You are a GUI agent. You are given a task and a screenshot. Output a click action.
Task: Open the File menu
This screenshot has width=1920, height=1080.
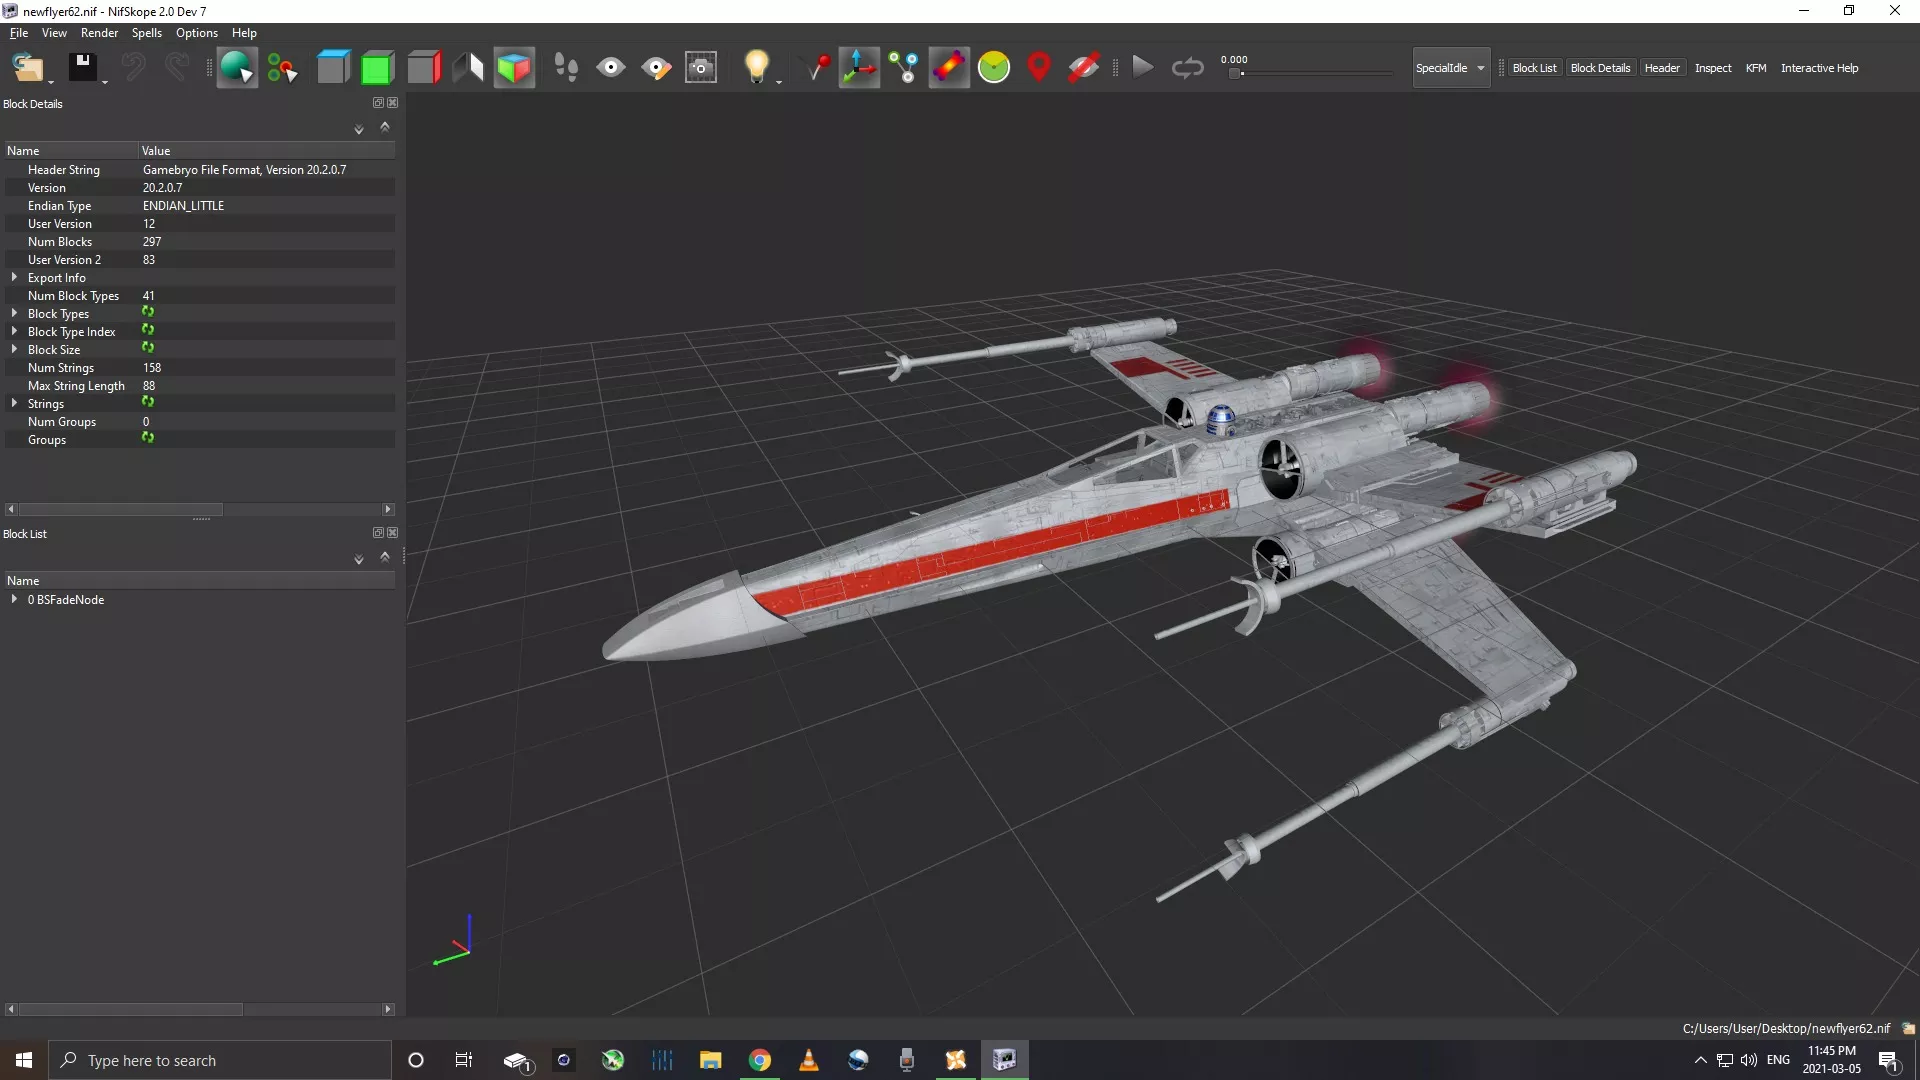click(19, 33)
